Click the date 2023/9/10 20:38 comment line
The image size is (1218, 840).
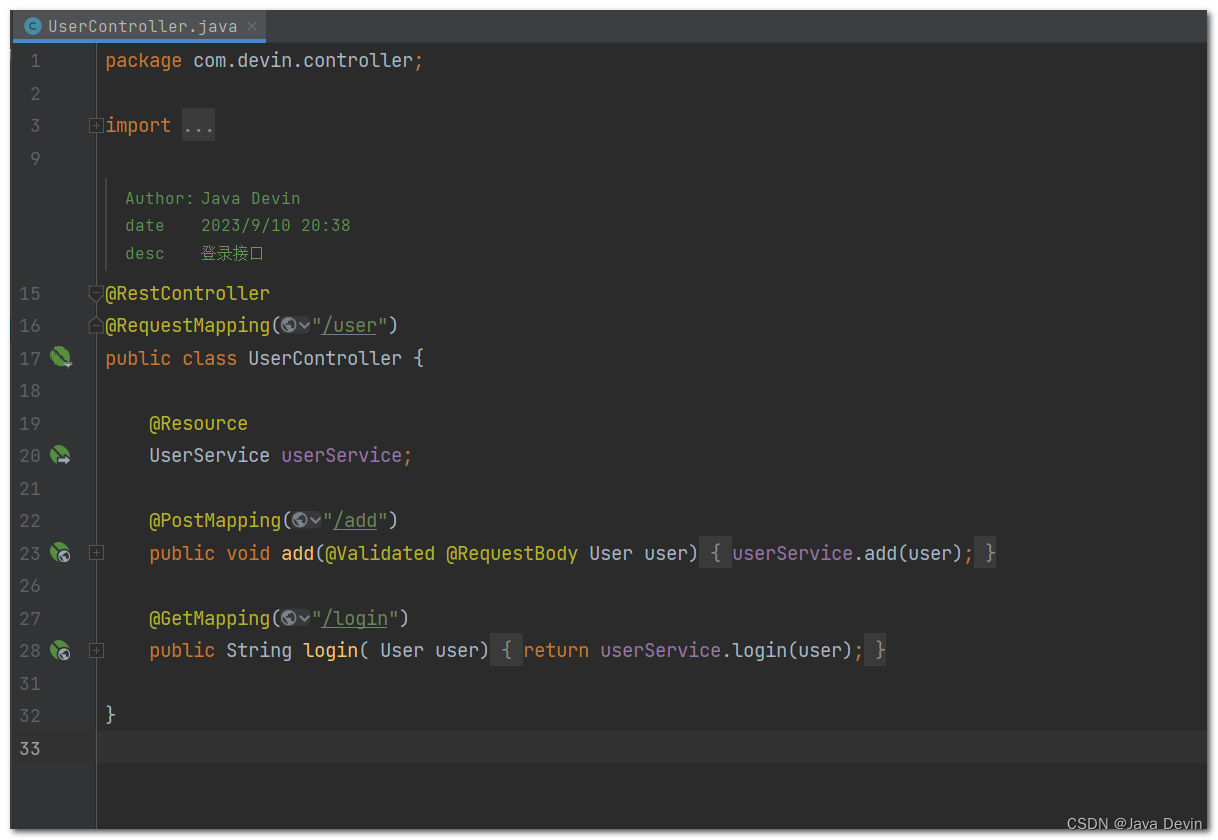coord(238,226)
